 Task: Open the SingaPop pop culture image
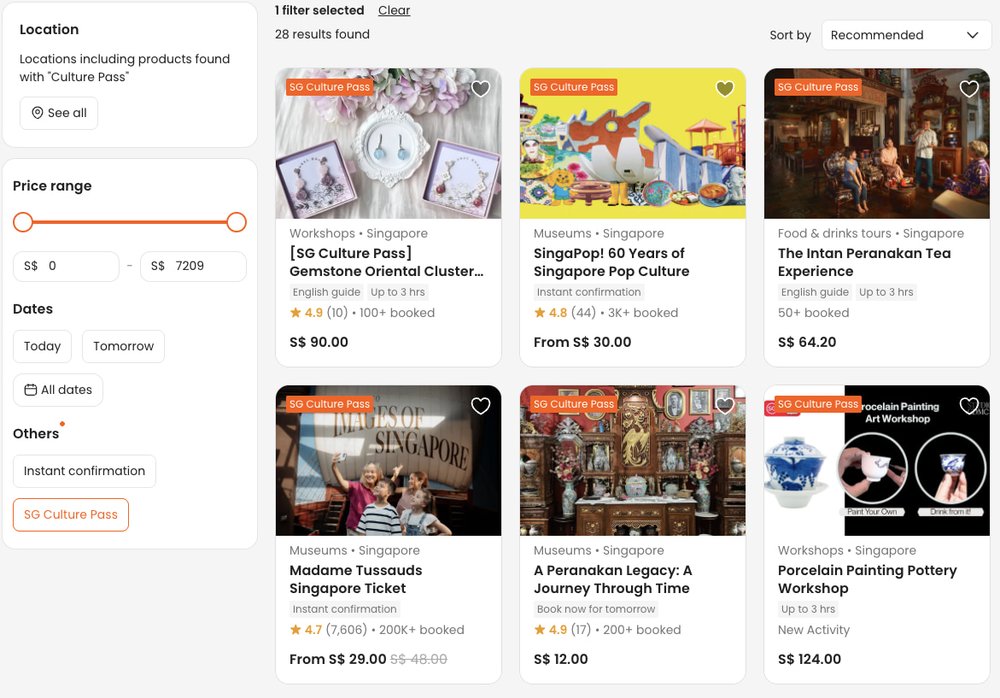(632, 143)
